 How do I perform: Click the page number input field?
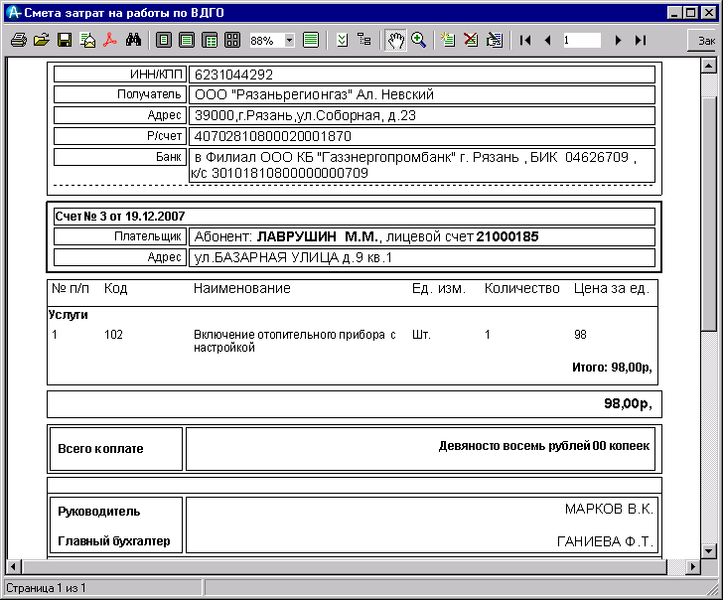(581, 40)
